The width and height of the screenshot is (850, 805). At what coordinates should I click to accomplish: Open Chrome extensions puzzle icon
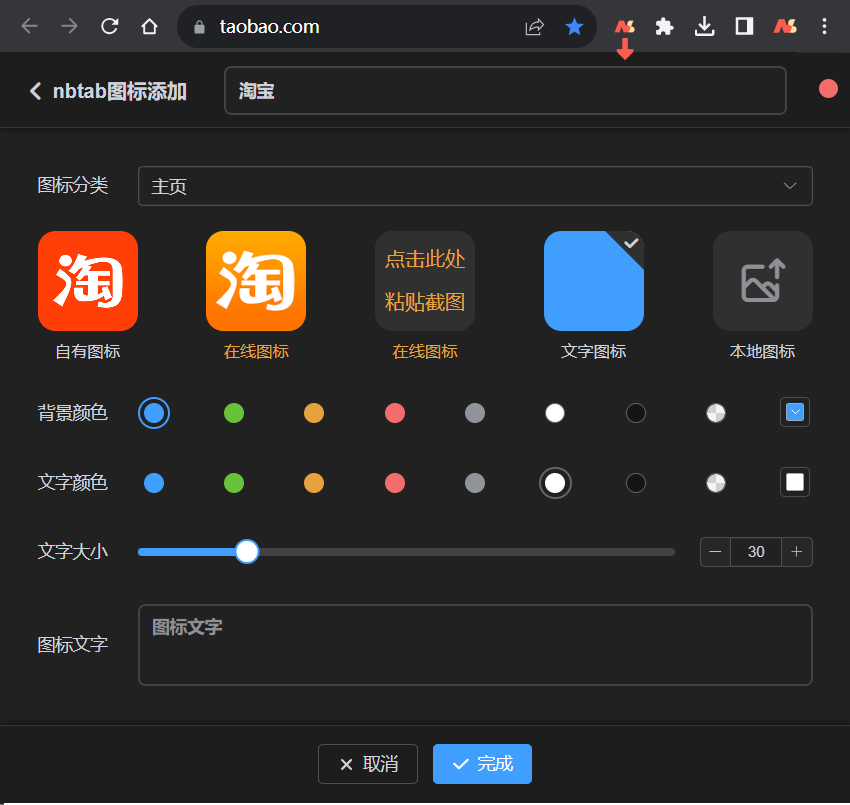[x=664, y=27]
